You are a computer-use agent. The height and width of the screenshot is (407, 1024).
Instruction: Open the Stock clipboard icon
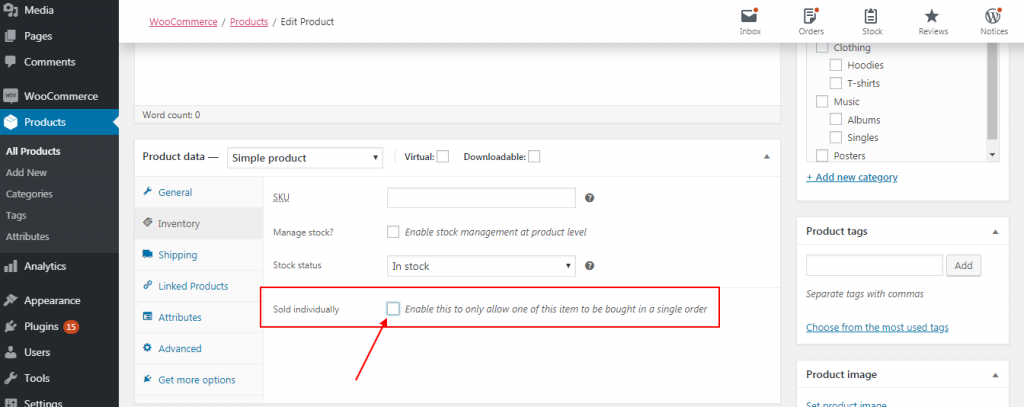[871, 16]
